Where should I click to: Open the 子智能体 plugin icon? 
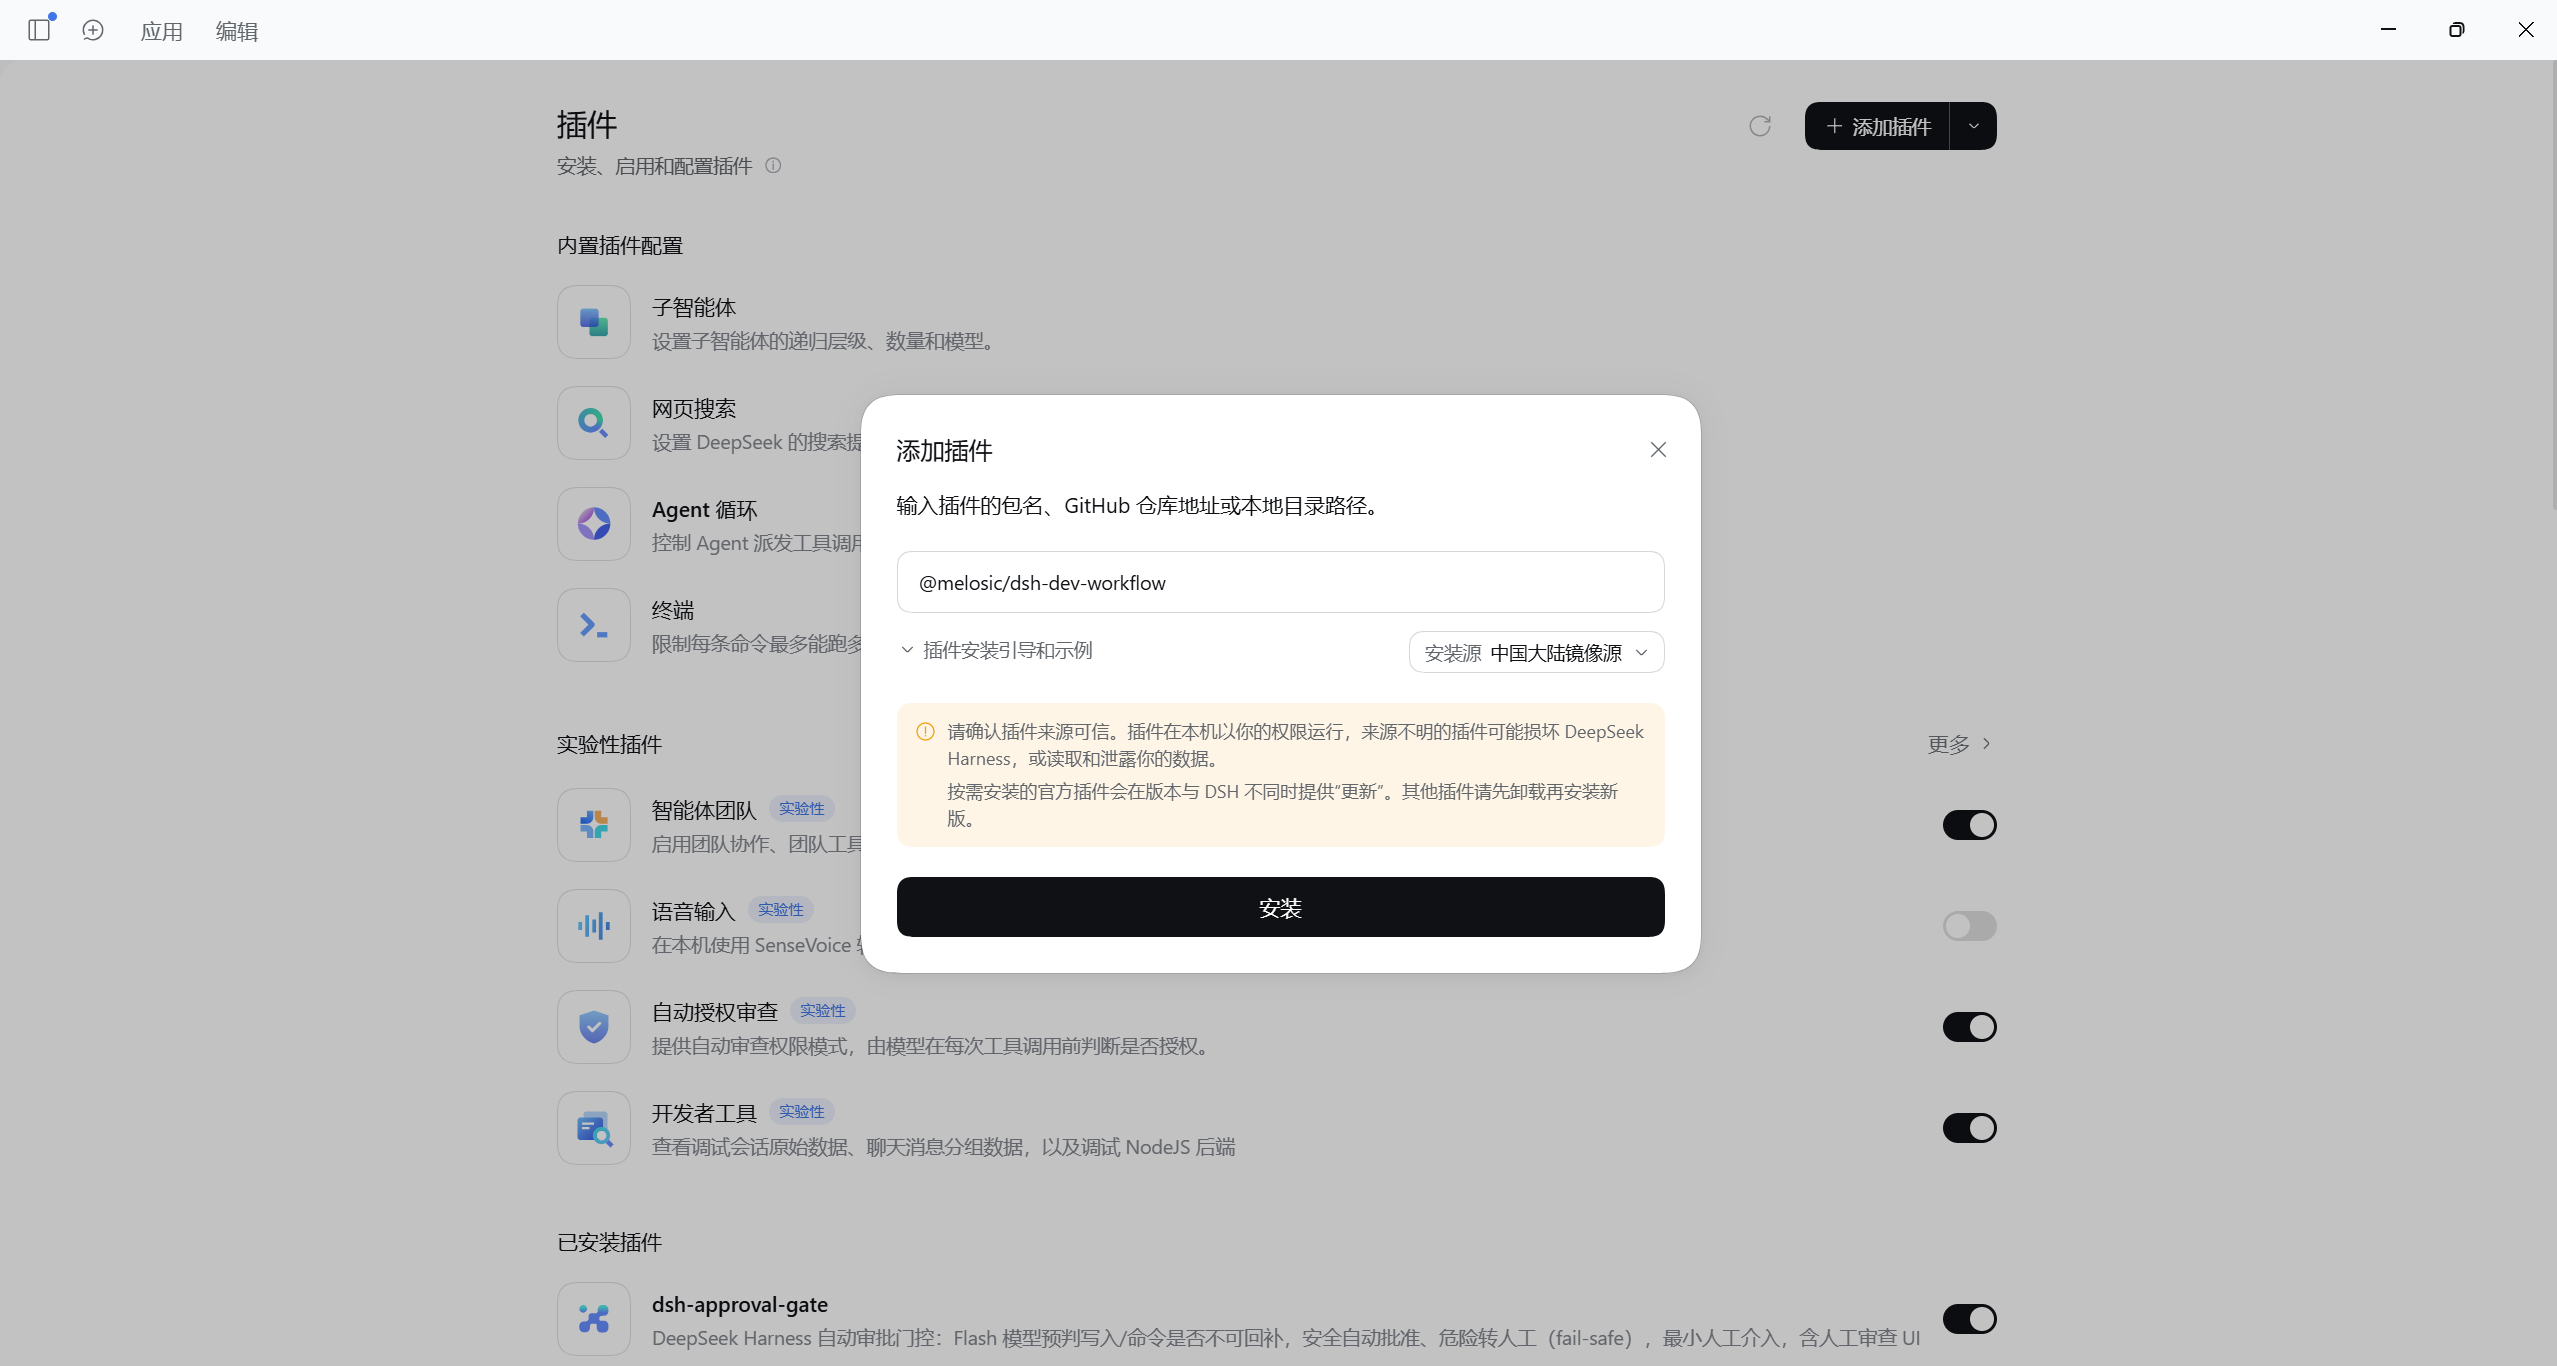coord(594,322)
